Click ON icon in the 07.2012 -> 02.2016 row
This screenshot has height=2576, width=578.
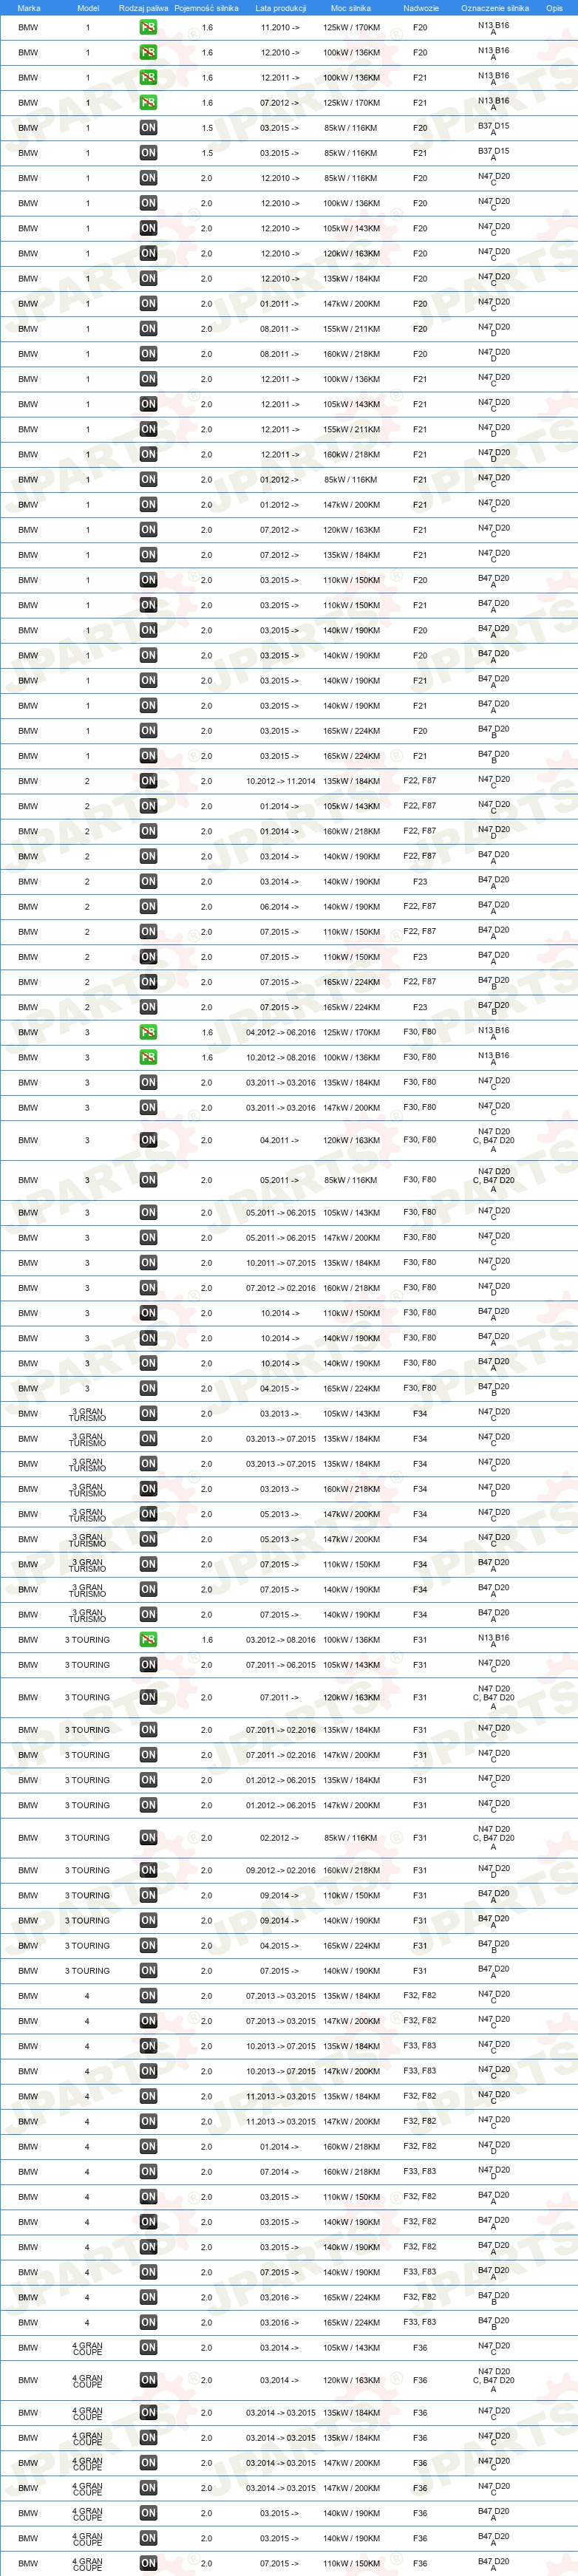tap(148, 1288)
